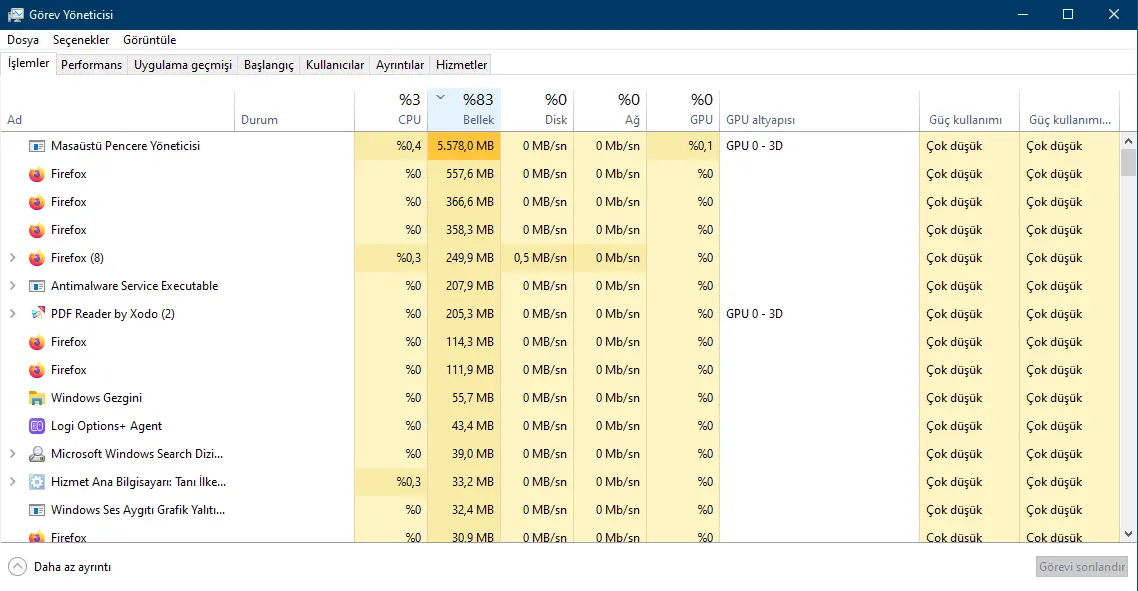Click the Task Manager icon in title bar
Viewport: 1138px width, 591px height.
click(15, 15)
